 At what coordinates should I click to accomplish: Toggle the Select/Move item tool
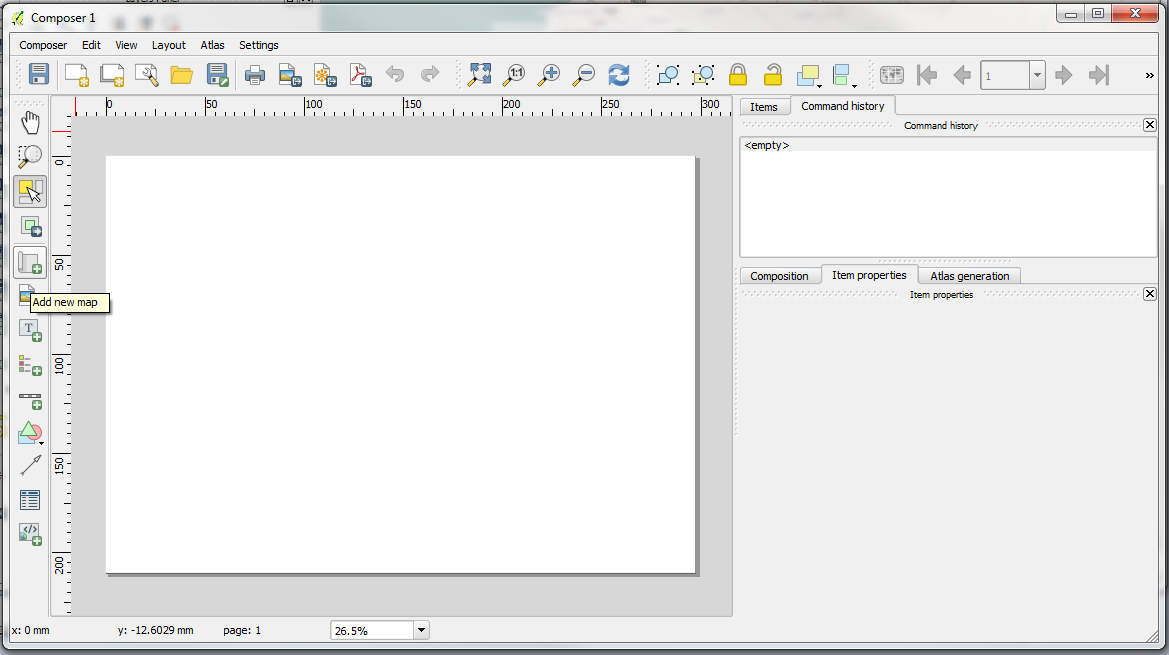pos(30,191)
